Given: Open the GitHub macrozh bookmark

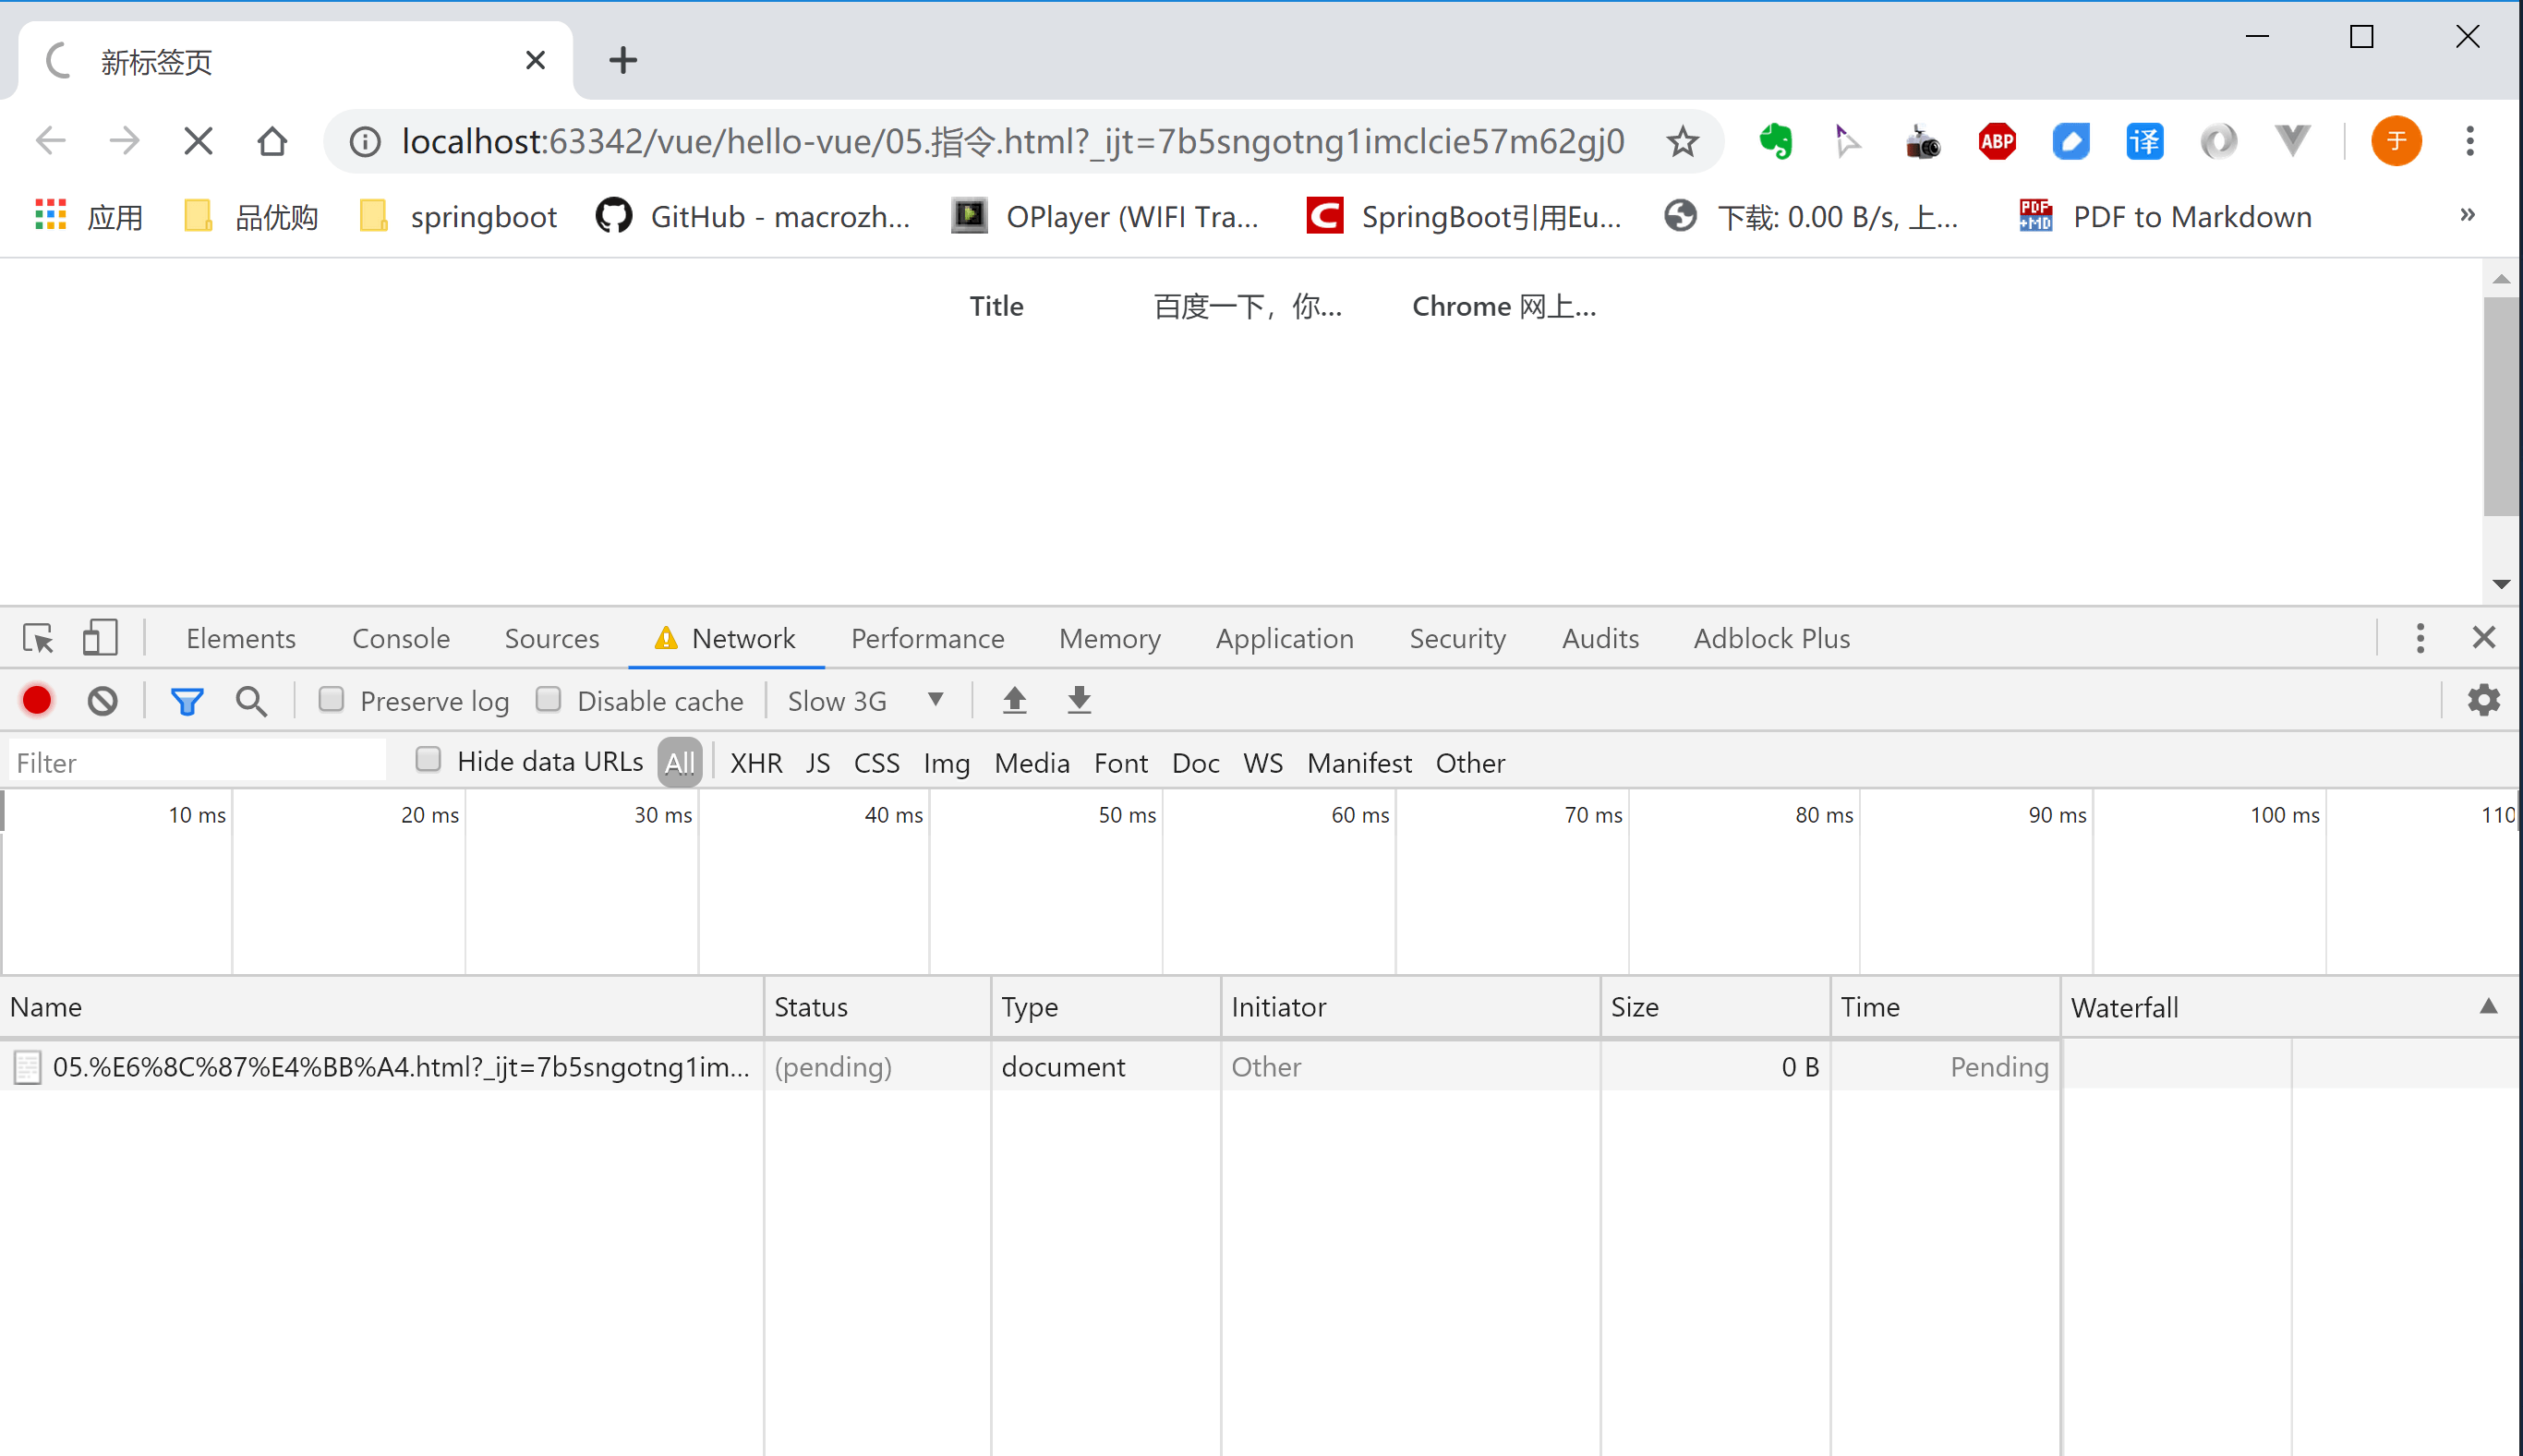Looking at the screenshot, I should 753,216.
